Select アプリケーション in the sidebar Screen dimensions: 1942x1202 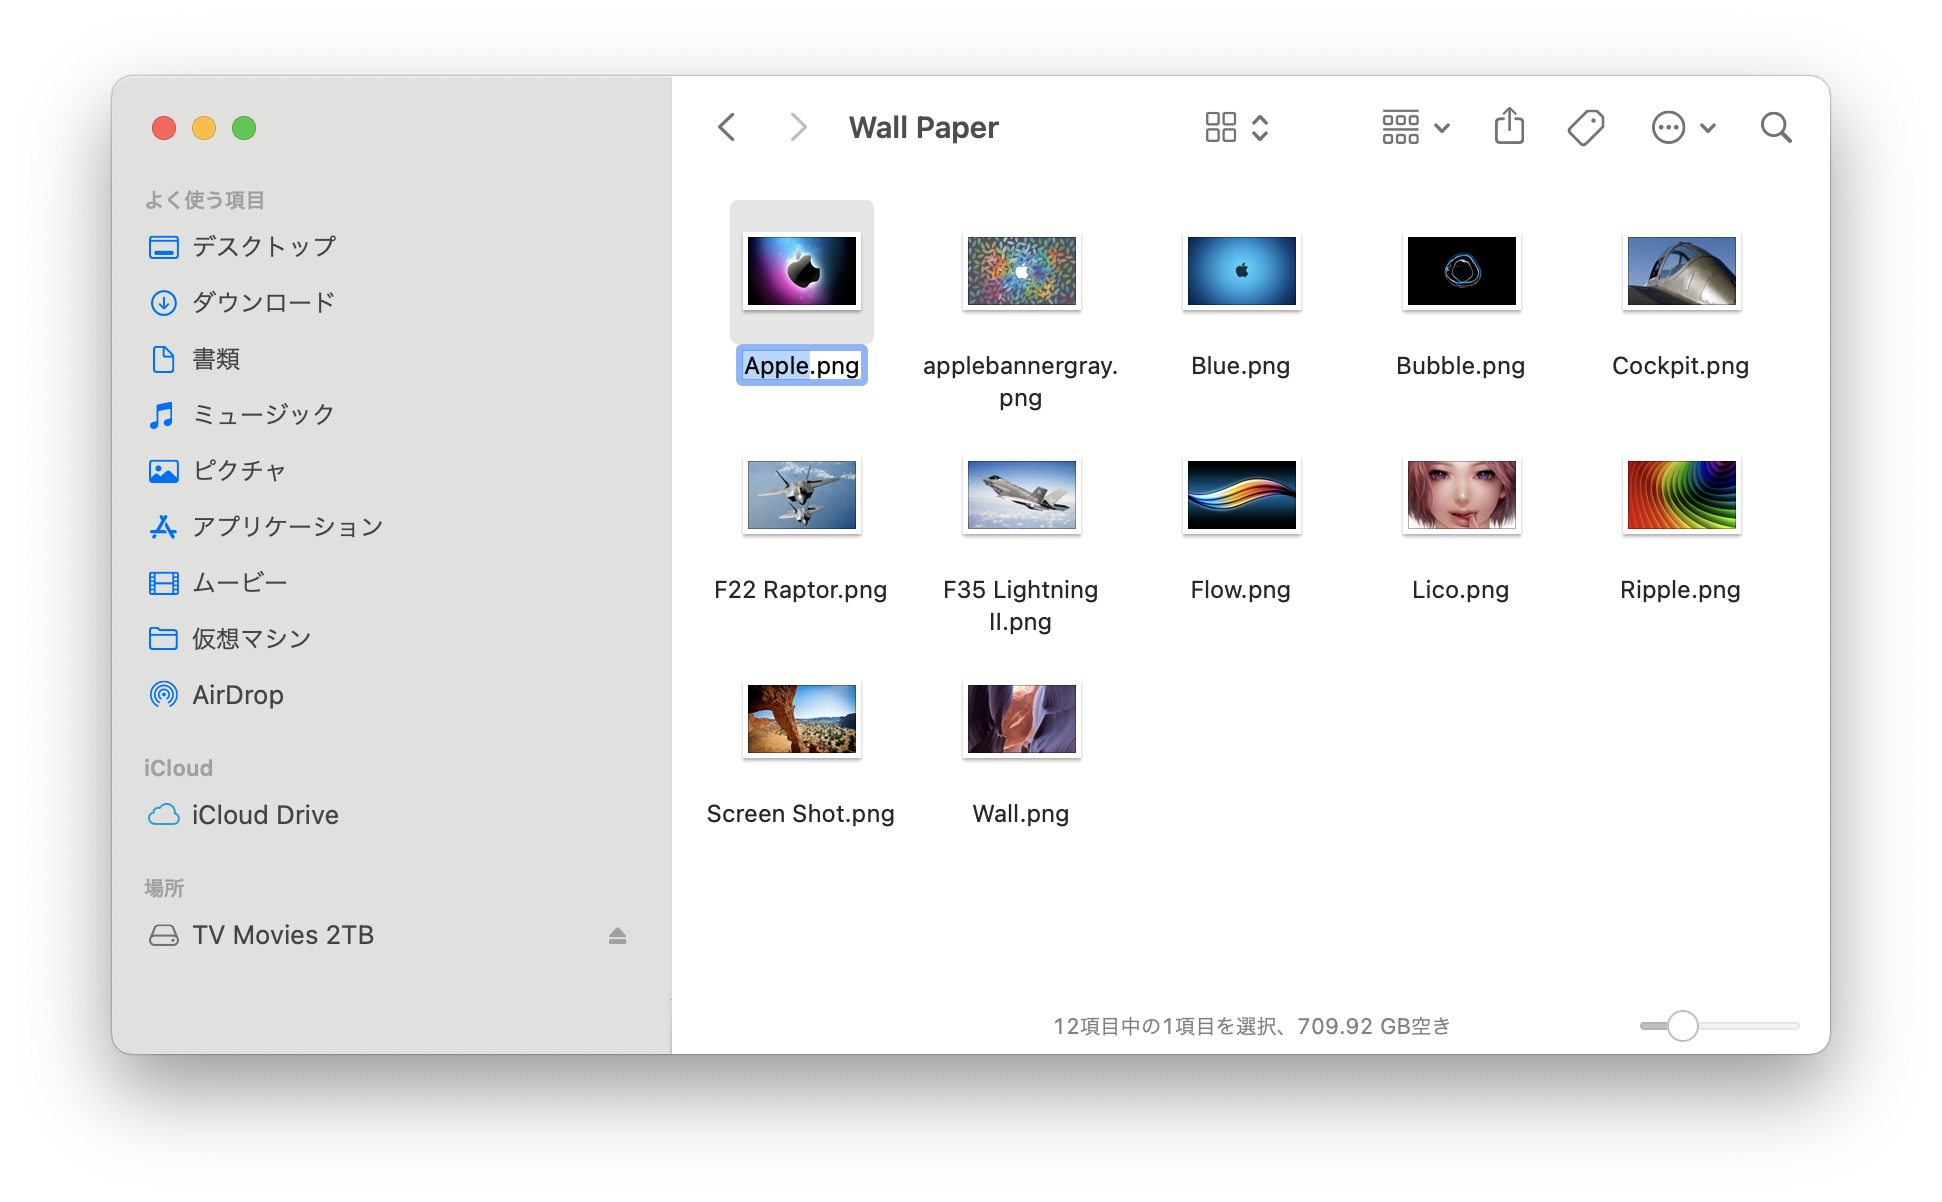coord(287,526)
